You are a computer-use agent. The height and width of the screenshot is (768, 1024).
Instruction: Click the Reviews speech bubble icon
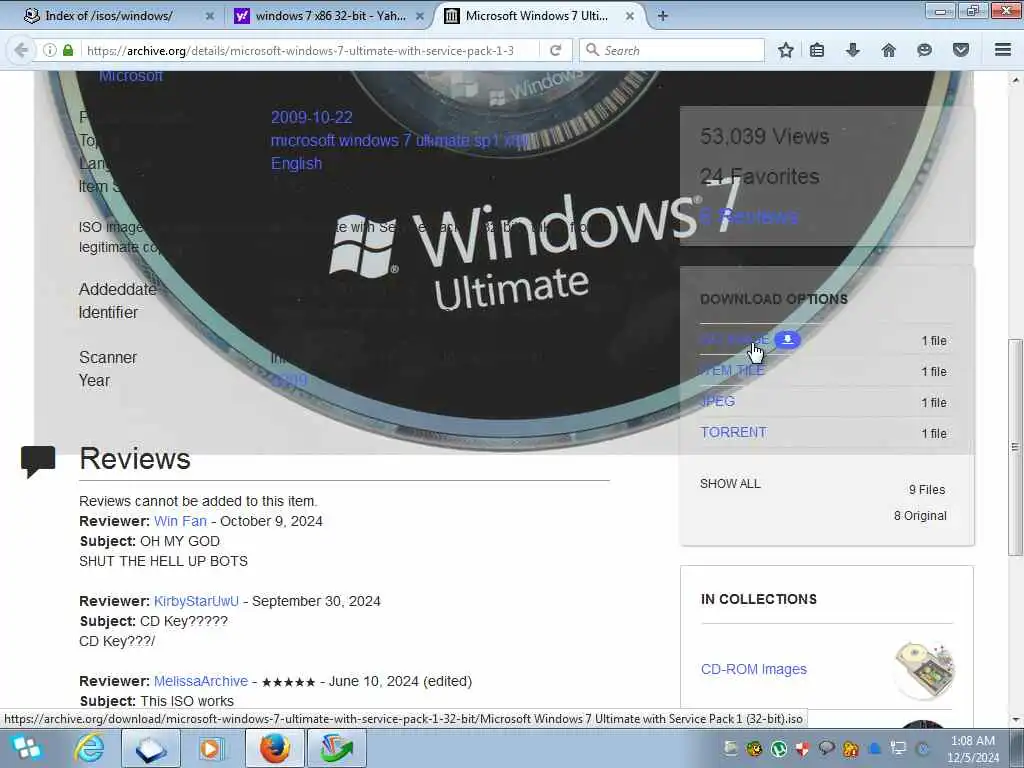(x=38, y=461)
